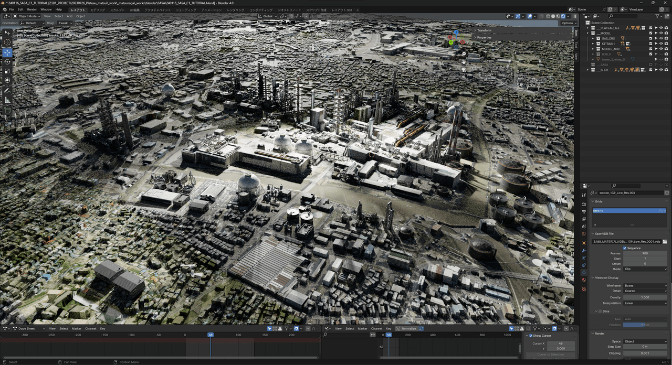Choose the Measure ruler tool

7,100
